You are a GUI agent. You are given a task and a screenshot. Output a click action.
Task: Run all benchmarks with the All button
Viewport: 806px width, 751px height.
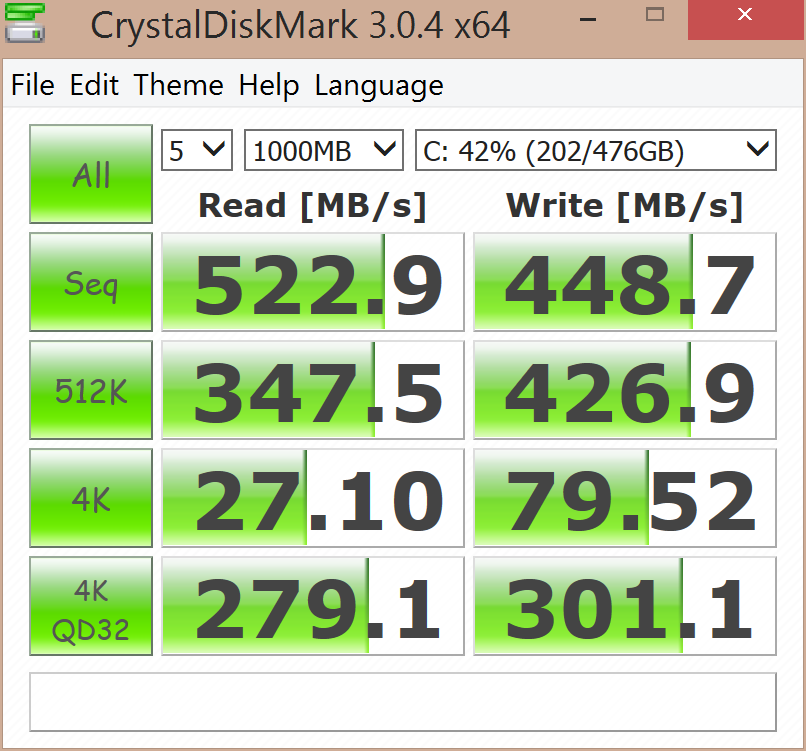click(x=91, y=174)
